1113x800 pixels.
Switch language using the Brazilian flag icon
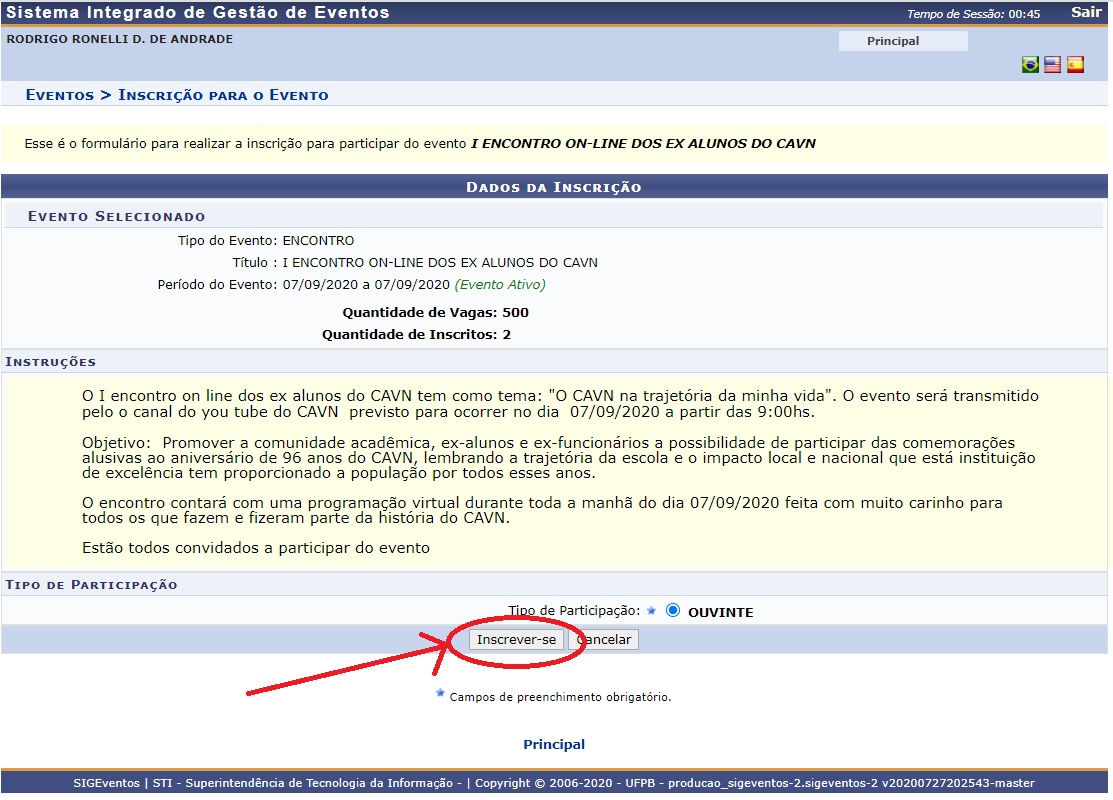pos(1030,65)
